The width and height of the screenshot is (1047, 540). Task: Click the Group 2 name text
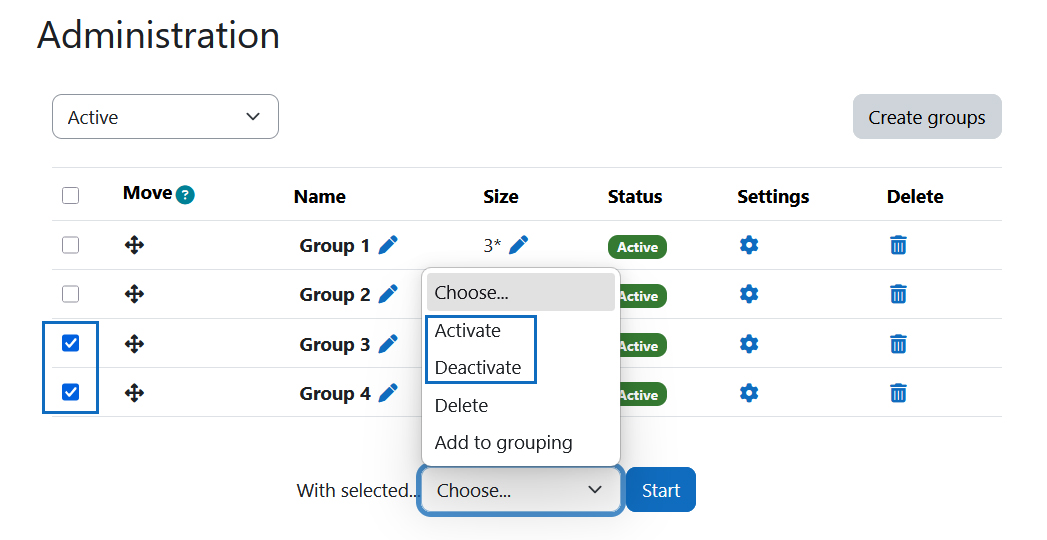point(335,294)
